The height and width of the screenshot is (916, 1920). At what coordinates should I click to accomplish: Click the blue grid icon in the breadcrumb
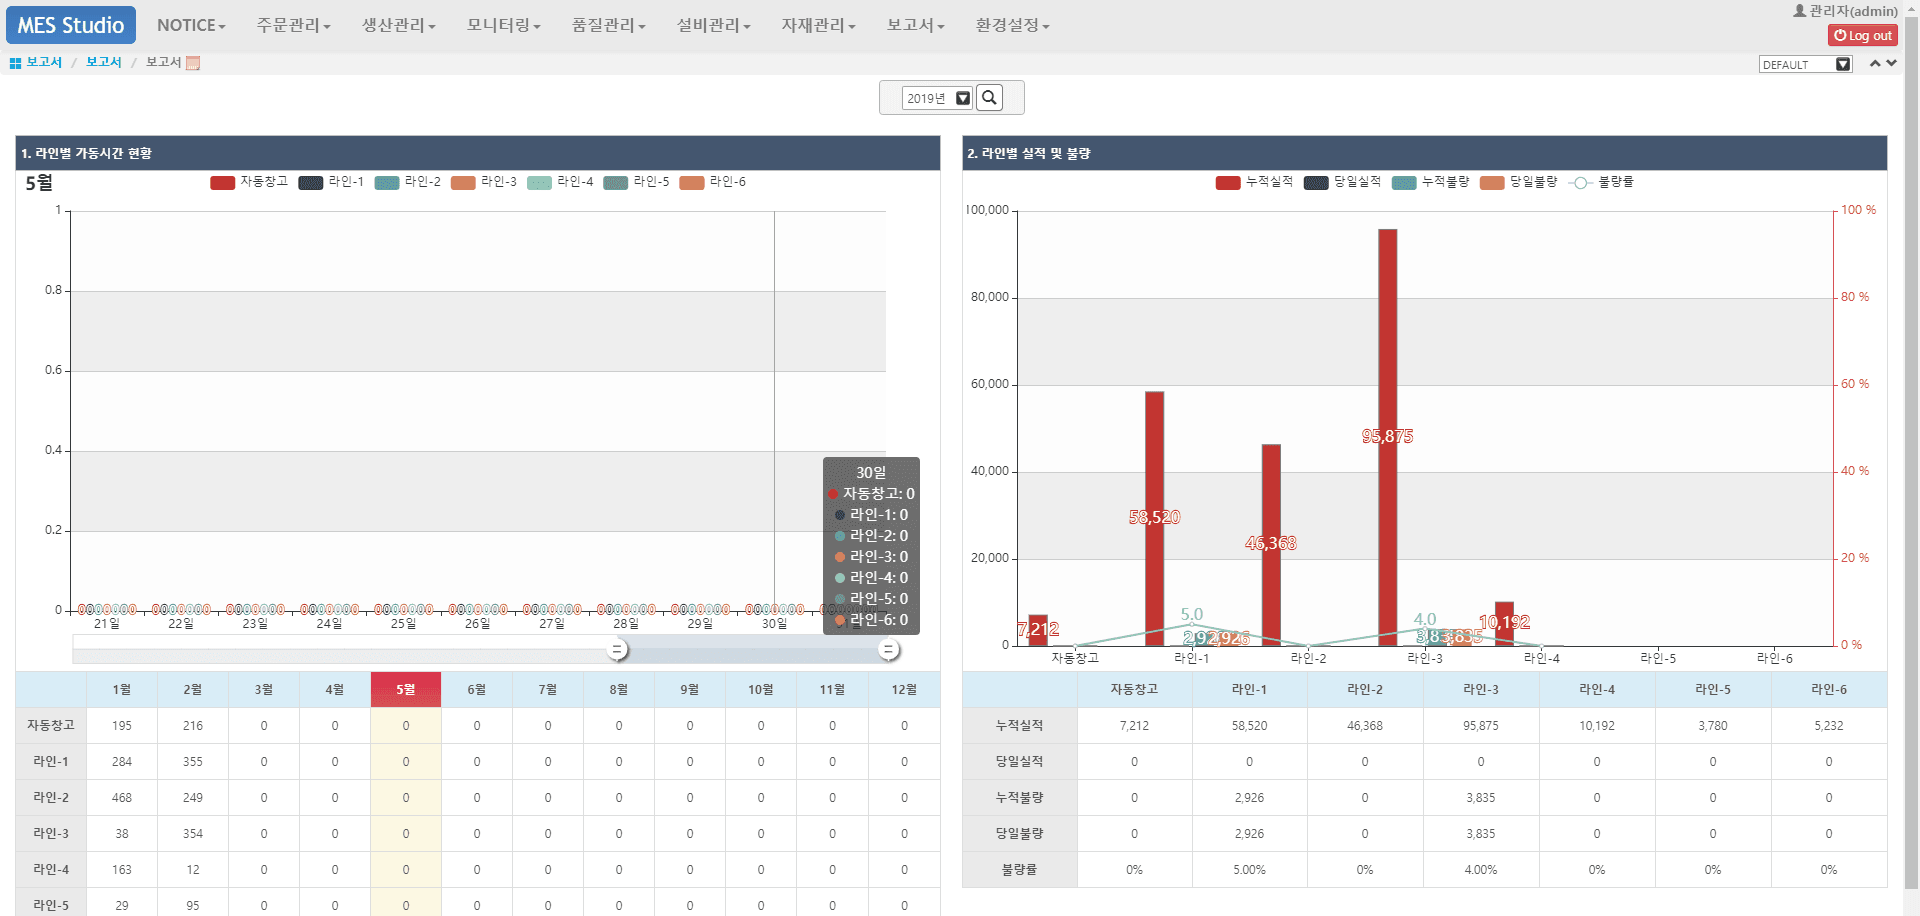click(x=14, y=62)
